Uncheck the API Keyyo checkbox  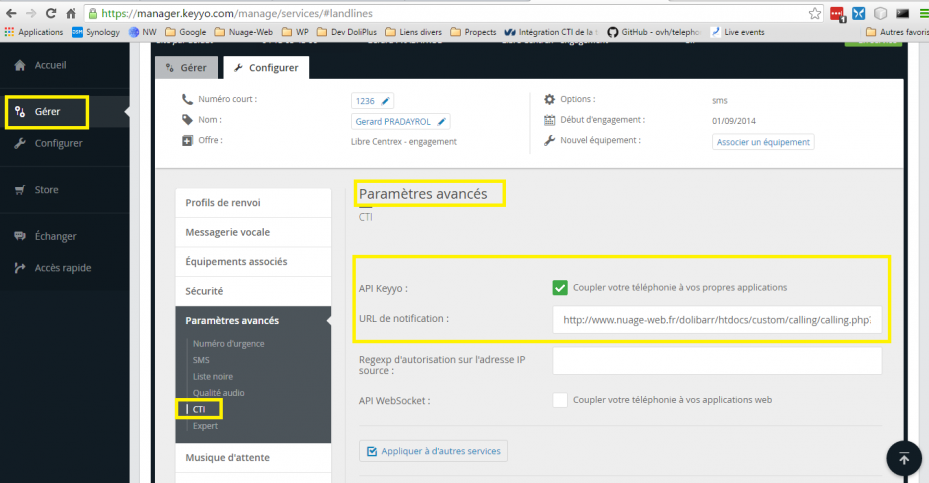click(x=560, y=287)
